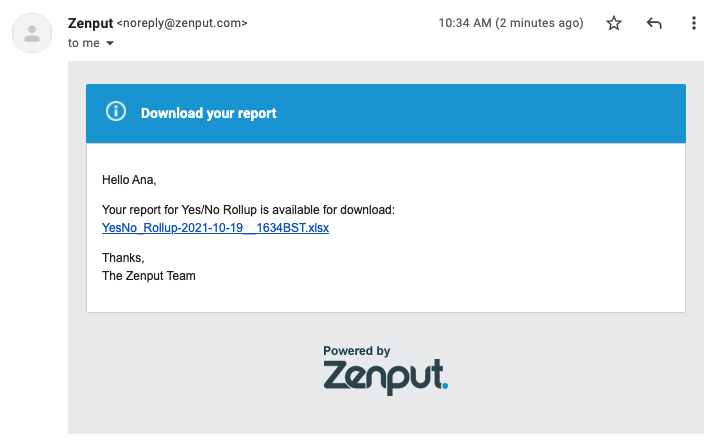Screen dimensions: 715x443
Task: Click the sender avatar picture
Action: pos(32,33)
